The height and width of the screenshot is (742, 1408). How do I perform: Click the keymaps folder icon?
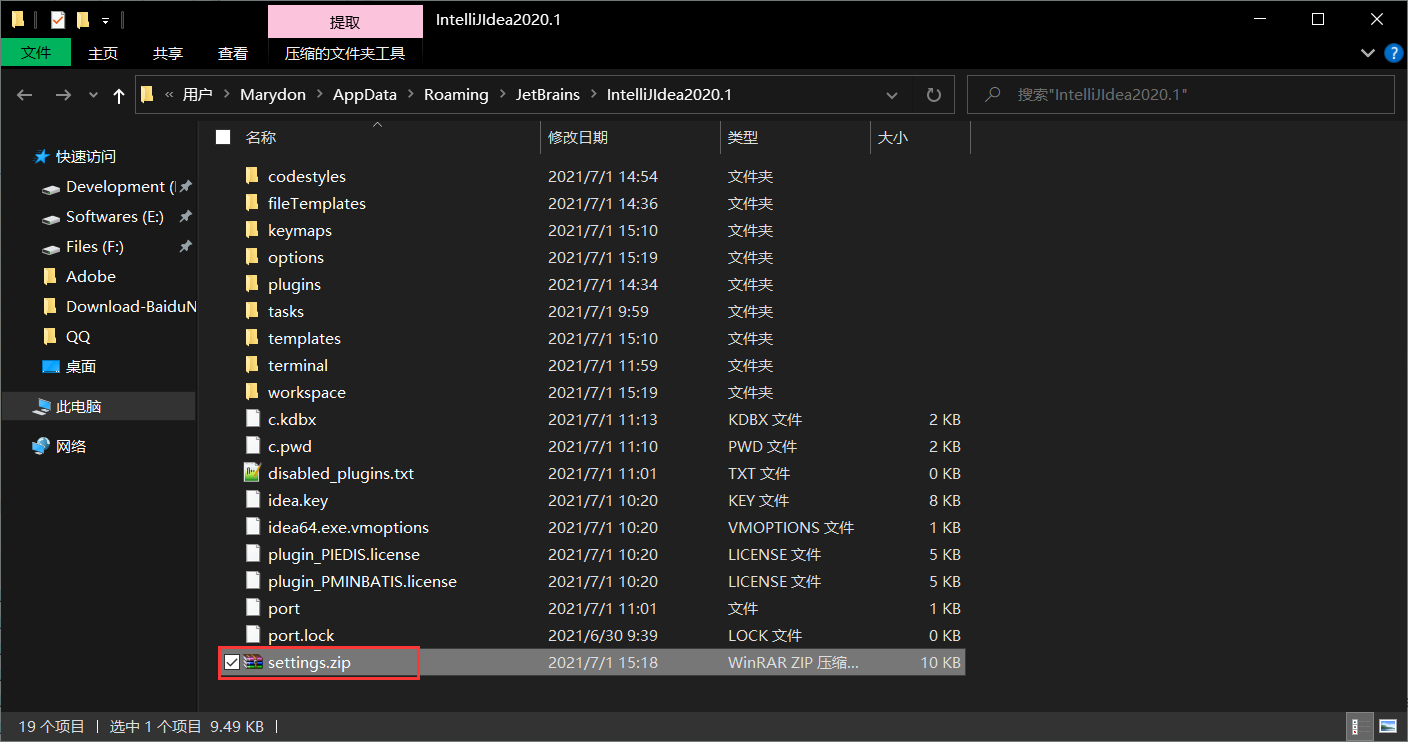pos(252,230)
